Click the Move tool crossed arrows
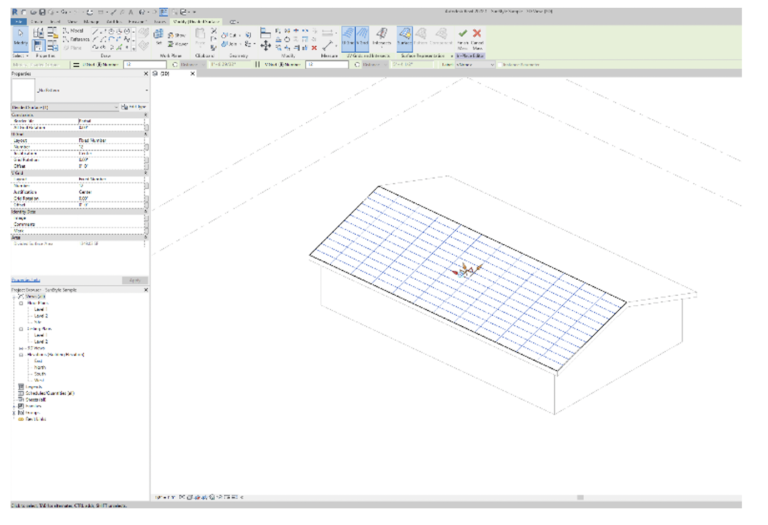The height and width of the screenshot is (525, 768). [265, 46]
